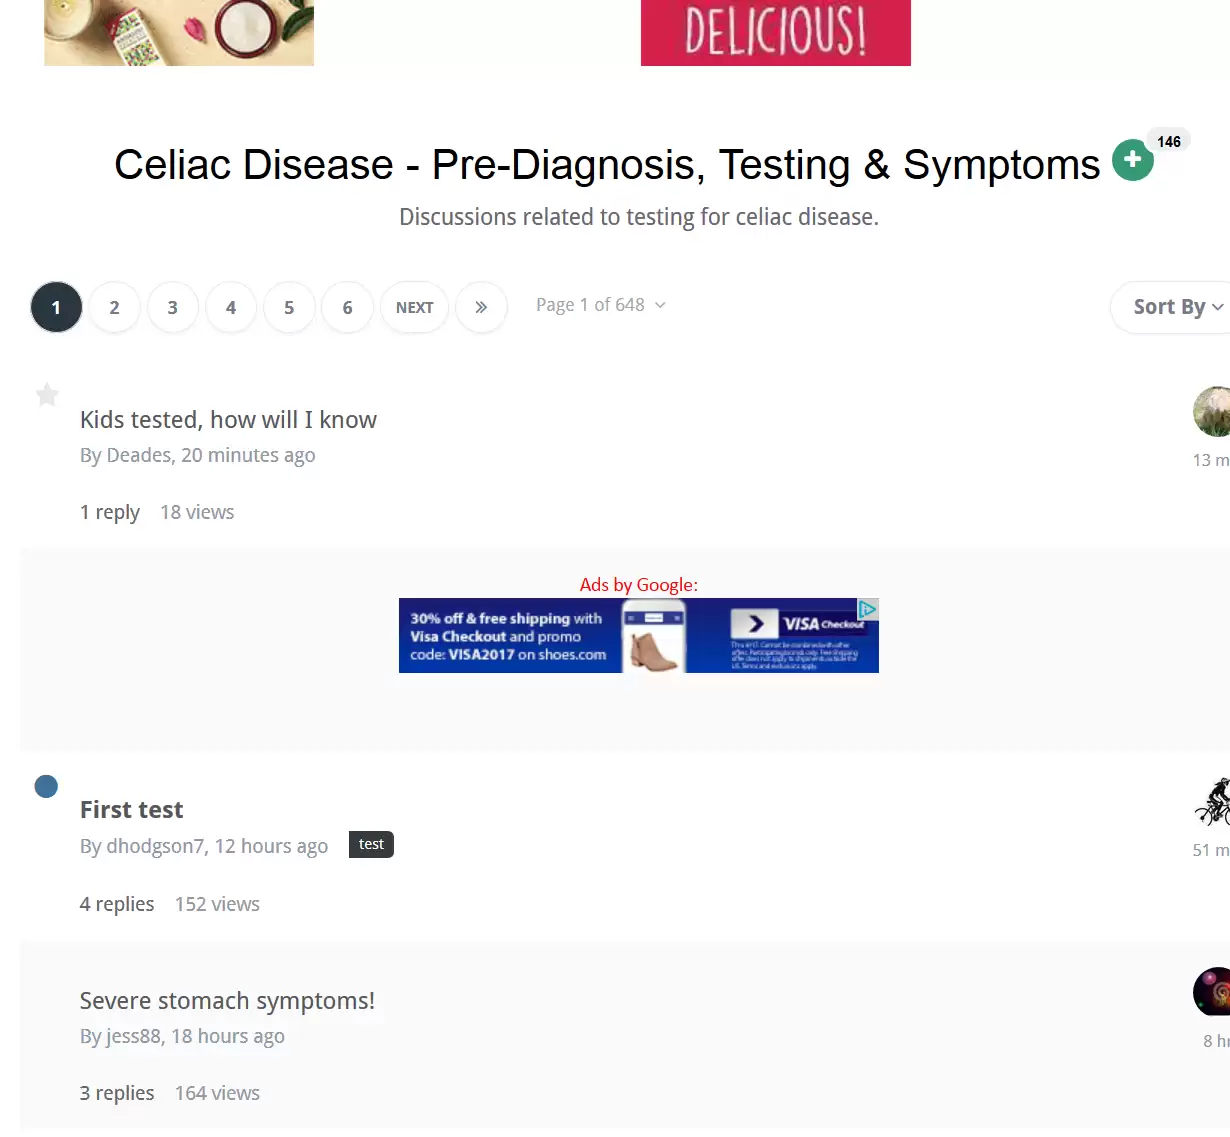Open the 'Kids tested, how will I know' topic
Image resolution: width=1230 pixels, height=1137 pixels.
[x=228, y=420]
